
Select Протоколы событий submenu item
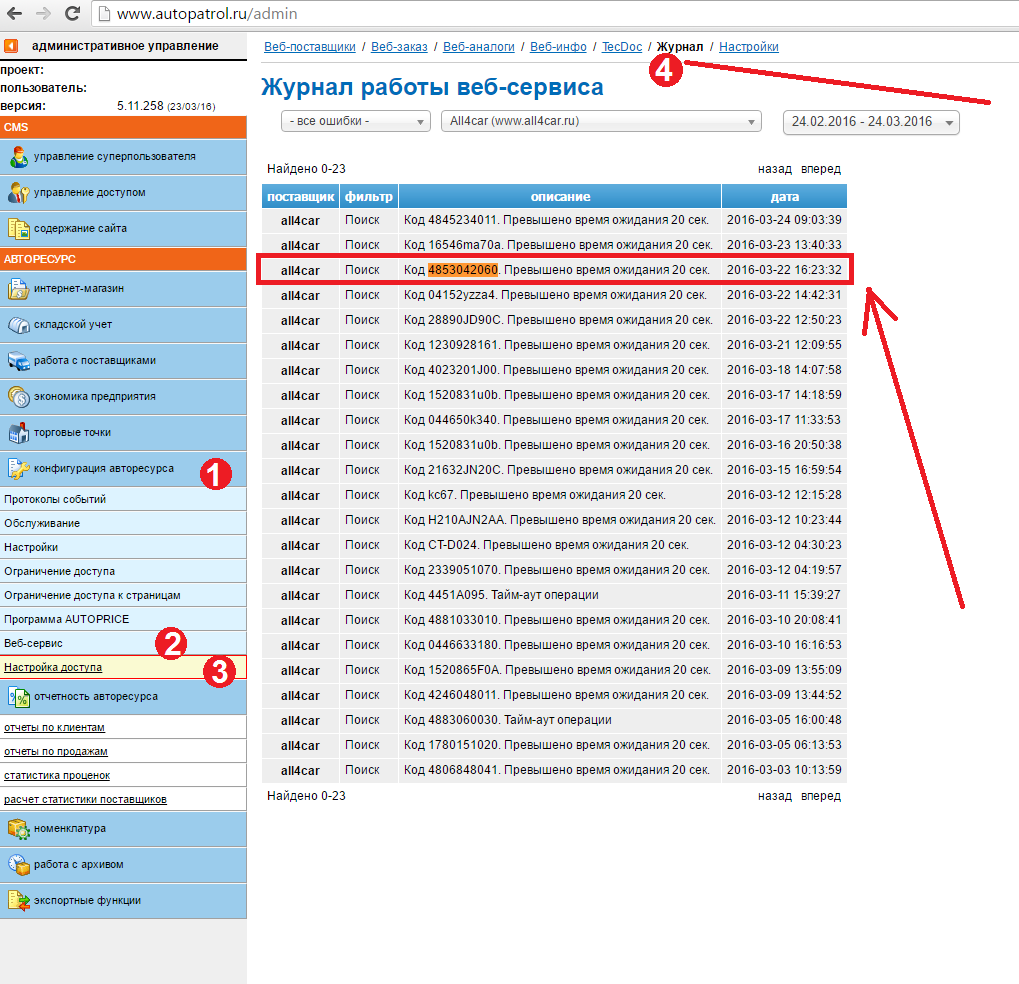123,499
